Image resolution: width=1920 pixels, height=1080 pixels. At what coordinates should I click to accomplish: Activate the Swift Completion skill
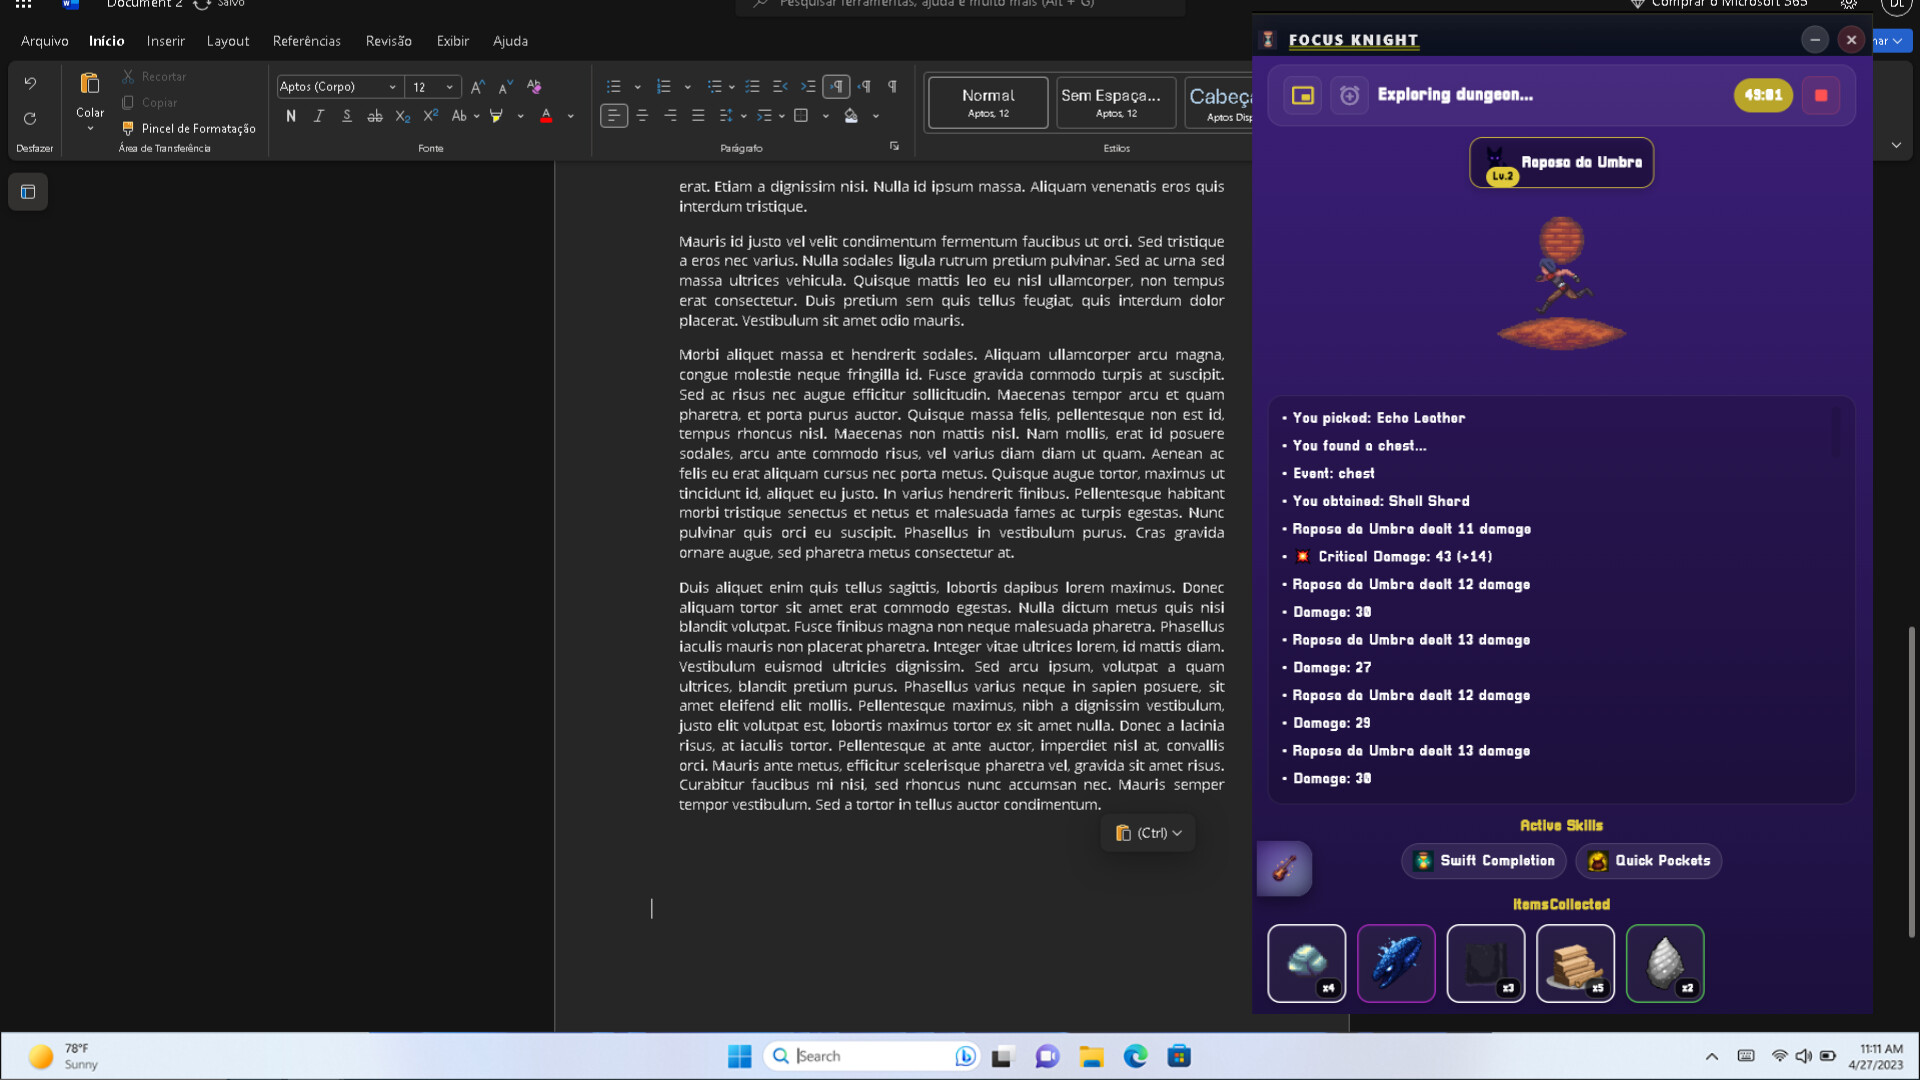pos(1483,861)
